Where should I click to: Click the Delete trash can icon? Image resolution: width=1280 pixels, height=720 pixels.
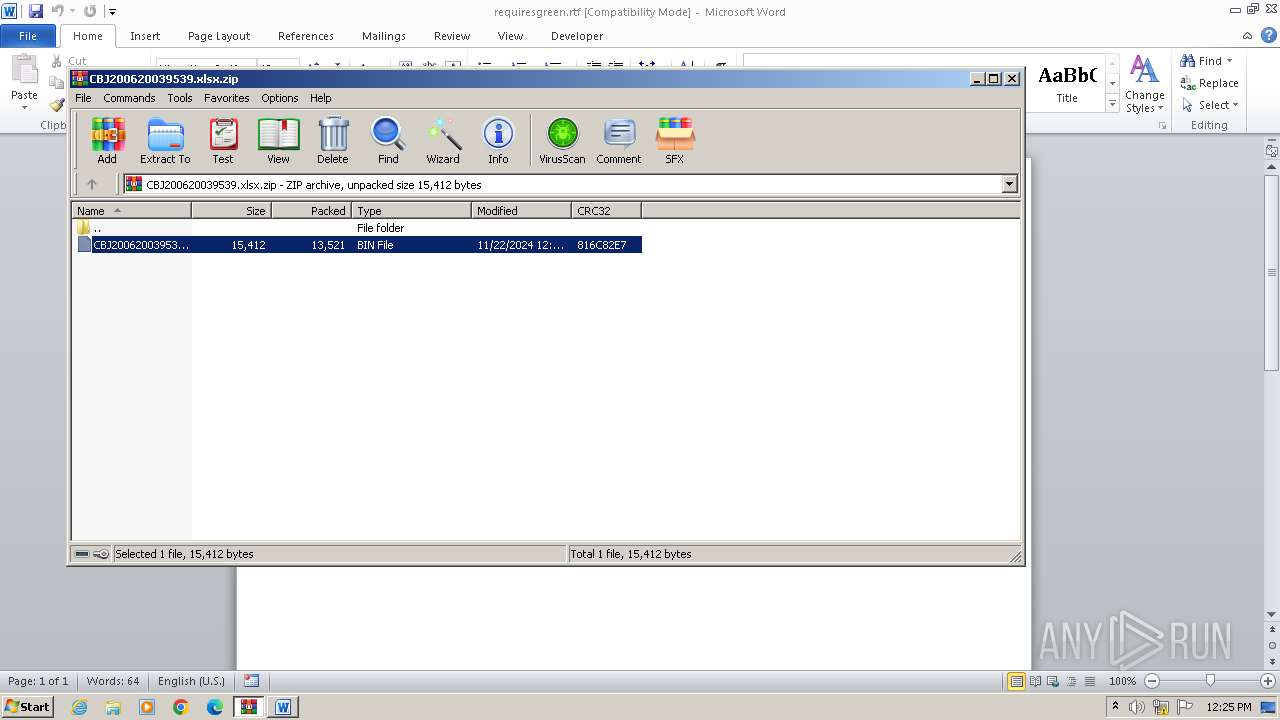point(333,141)
